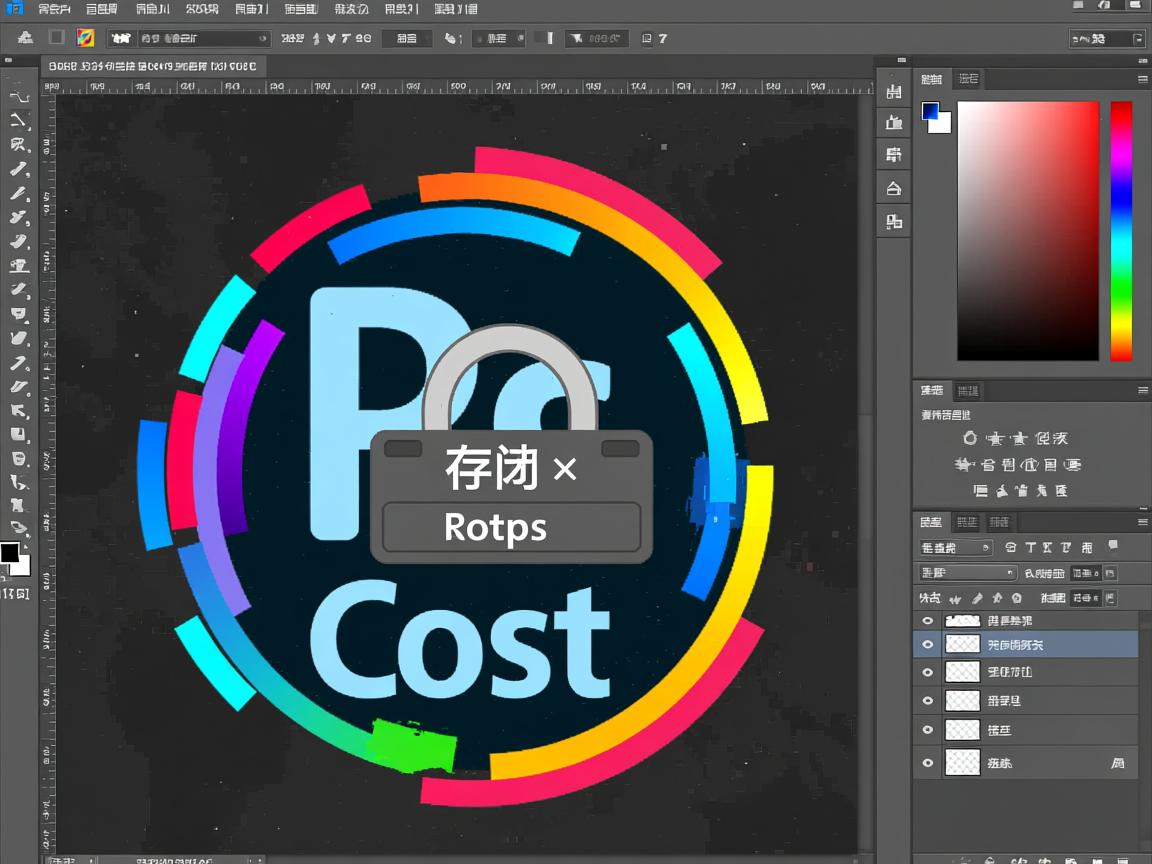The width and height of the screenshot is (1152, 864).
Task: Click the lock icon on the bottom layer
Action: (1117, 763)
